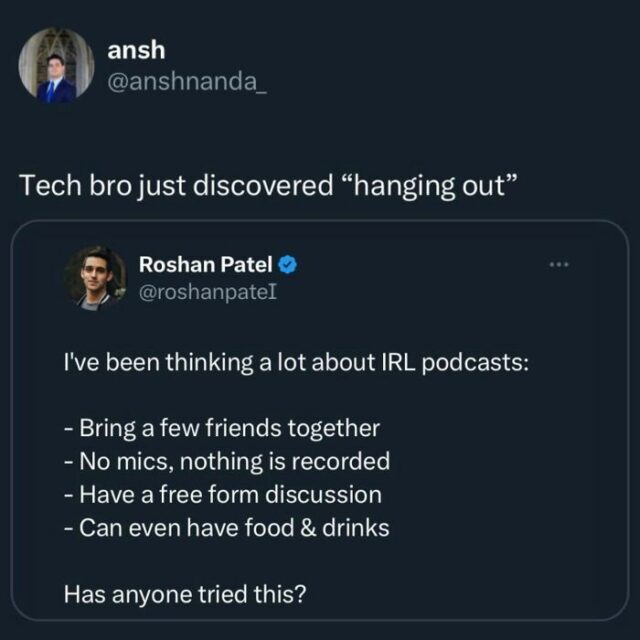The height and width of the screenshot is (640, 640).
Task: Select the Can even have food & drinks line
Action: pos(227,528)
